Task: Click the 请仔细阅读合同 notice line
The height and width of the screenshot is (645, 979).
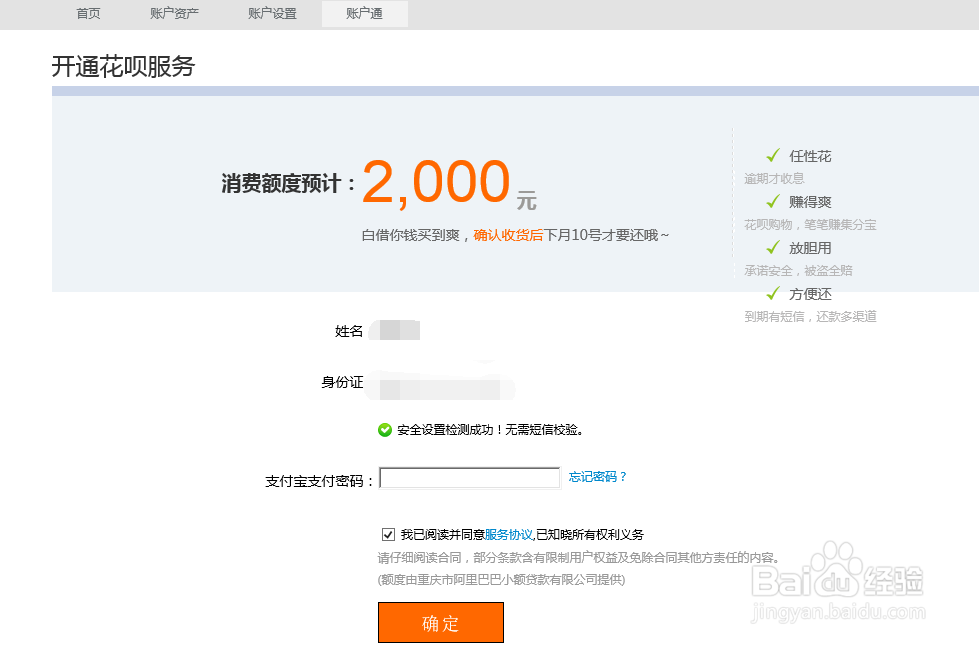Action: pos(578,558)
